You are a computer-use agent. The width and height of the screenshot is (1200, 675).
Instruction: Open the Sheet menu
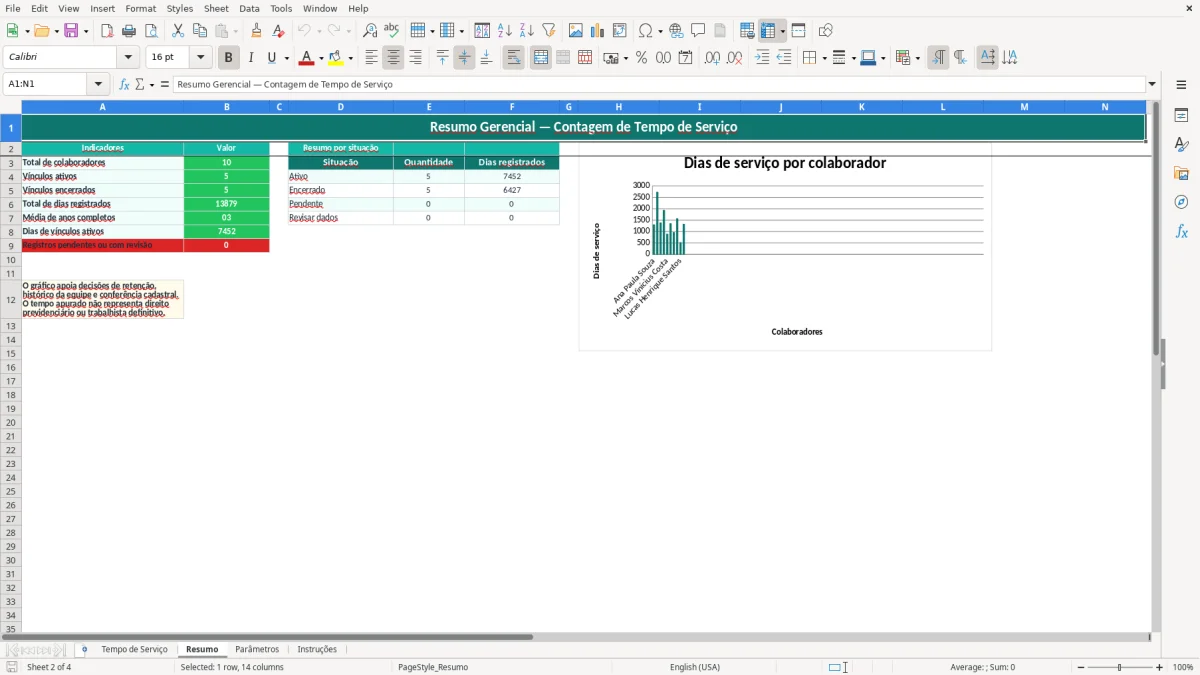pyautogui.click(x=216, y=8)
